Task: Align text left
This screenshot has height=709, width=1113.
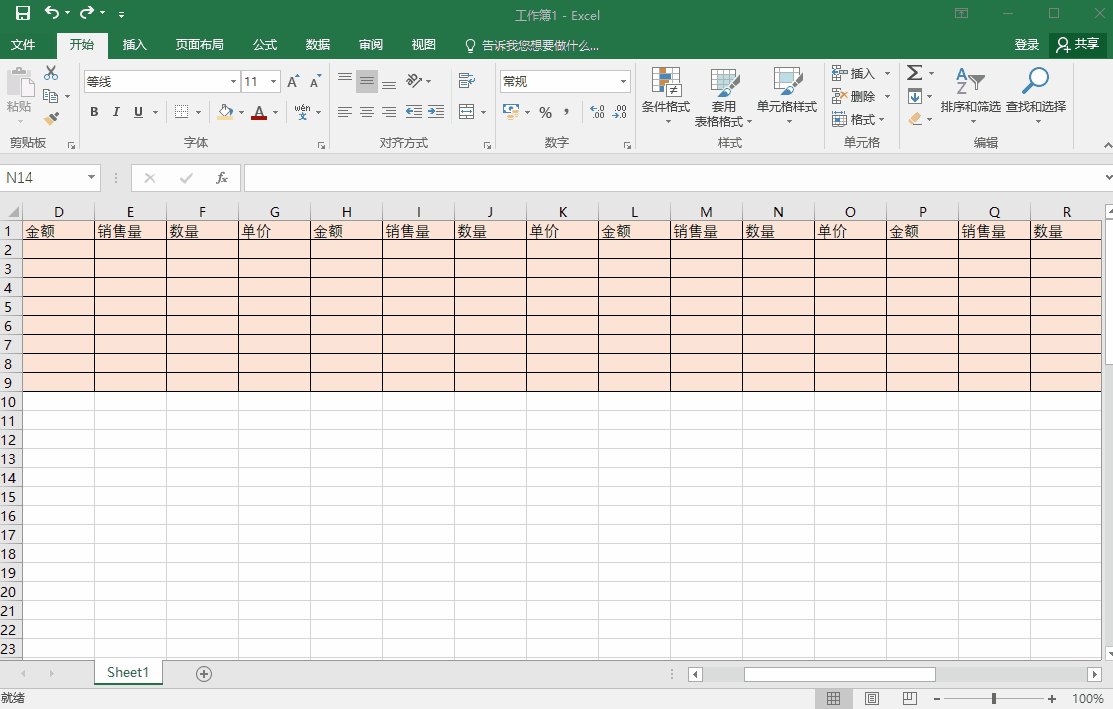Action: coord(345,112)
